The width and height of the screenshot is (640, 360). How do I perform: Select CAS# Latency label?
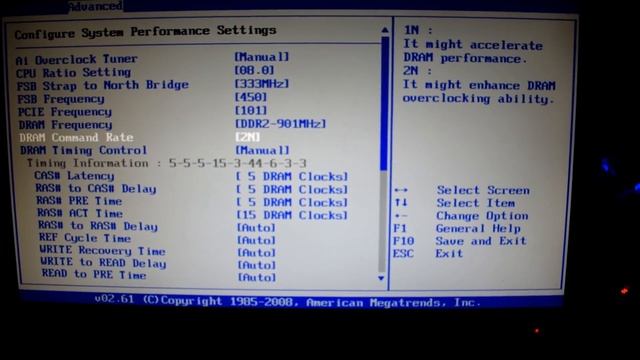point(74,176)
